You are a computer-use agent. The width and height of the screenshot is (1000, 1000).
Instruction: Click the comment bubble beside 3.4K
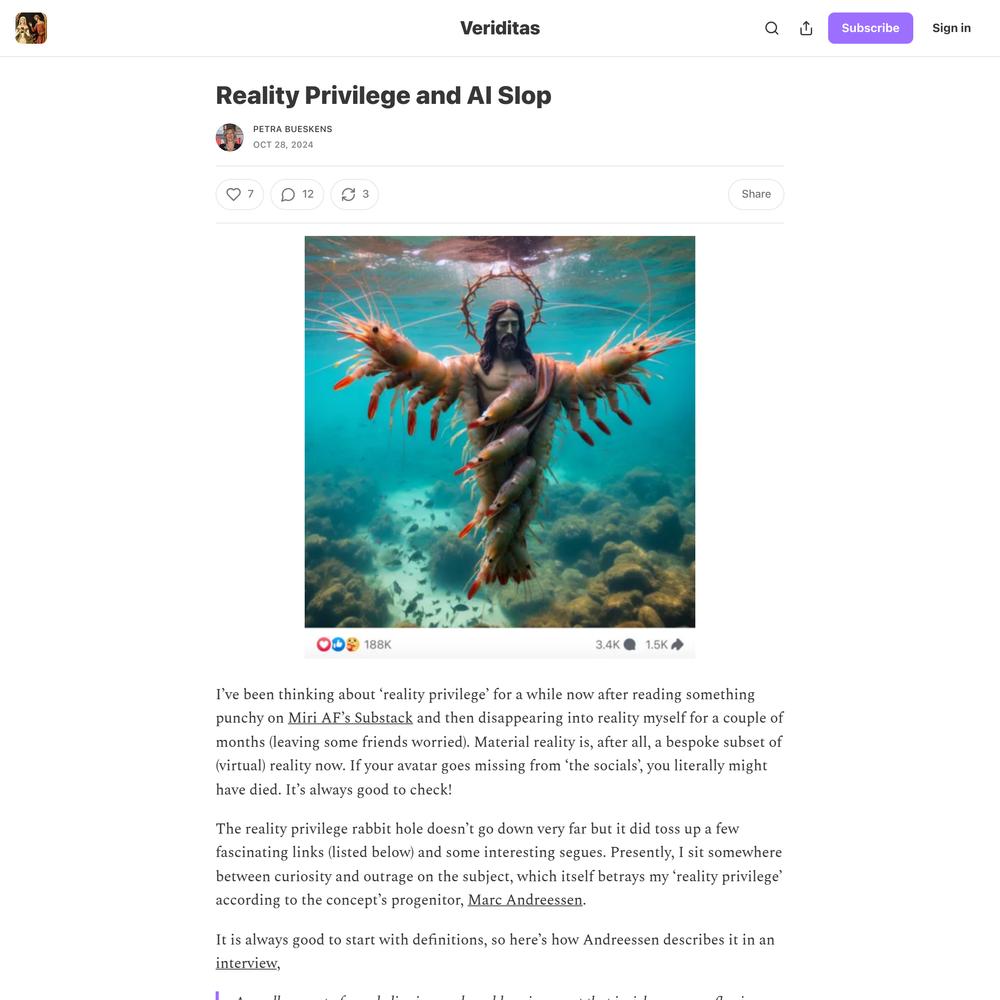629,644
